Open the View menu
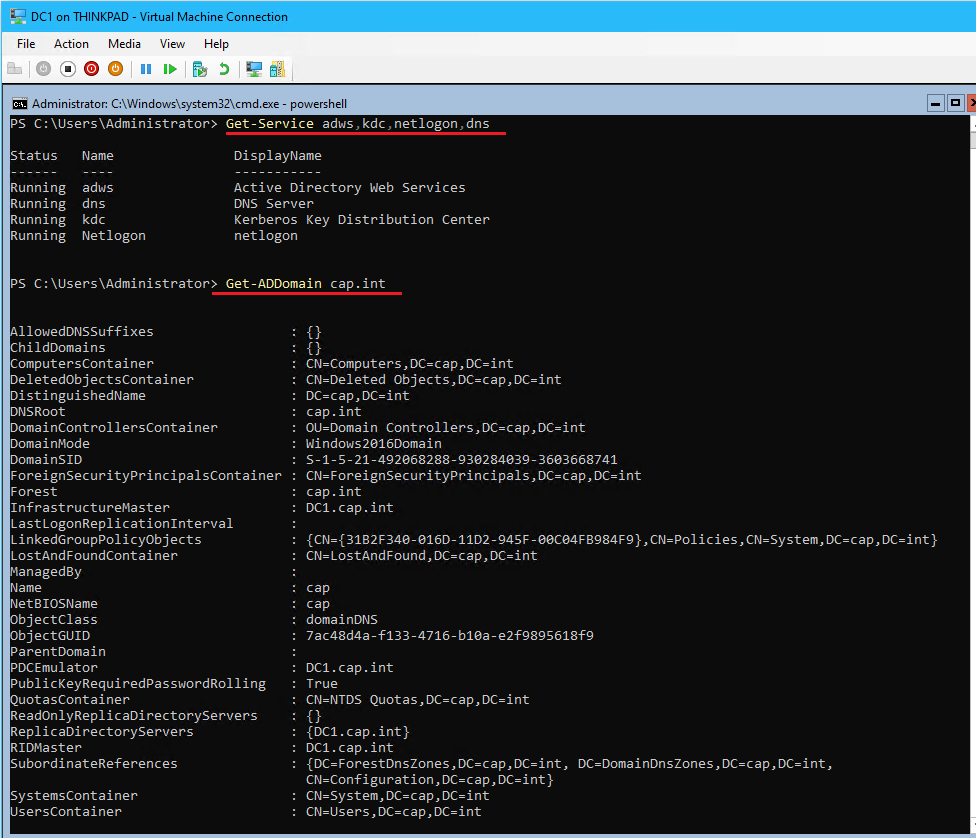The height and width of the screenshot is (838, 976). [172, 44]
